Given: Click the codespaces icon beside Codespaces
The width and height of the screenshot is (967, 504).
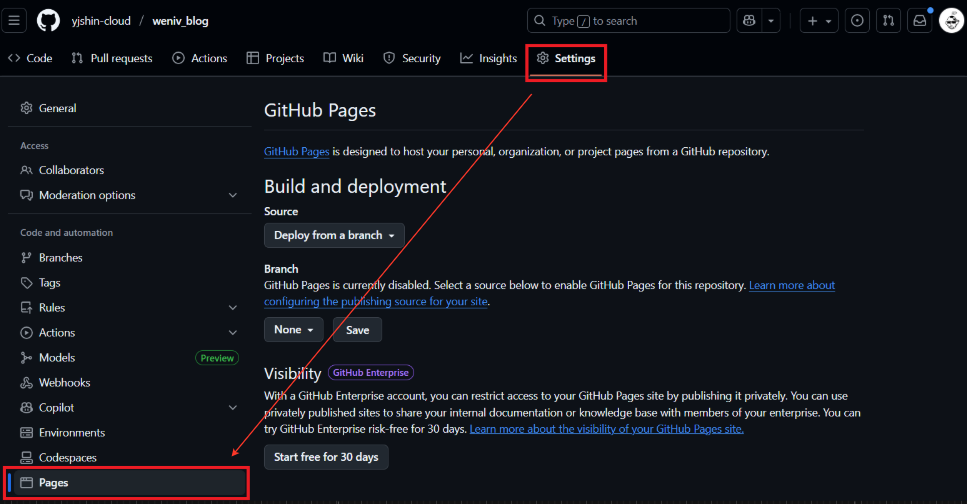Looking at the screenshot, I should click(26, 457).
